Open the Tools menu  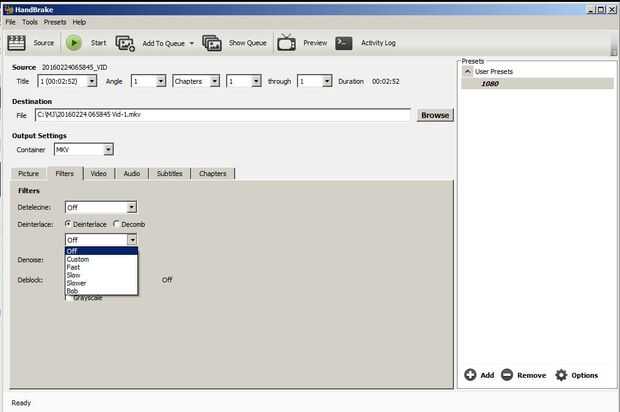point(30,22)
